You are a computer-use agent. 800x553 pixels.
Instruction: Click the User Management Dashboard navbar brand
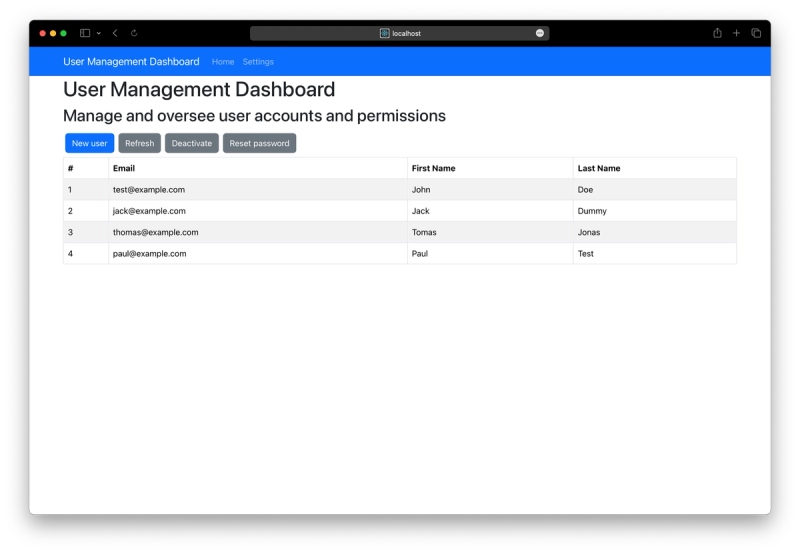[131, 62]
